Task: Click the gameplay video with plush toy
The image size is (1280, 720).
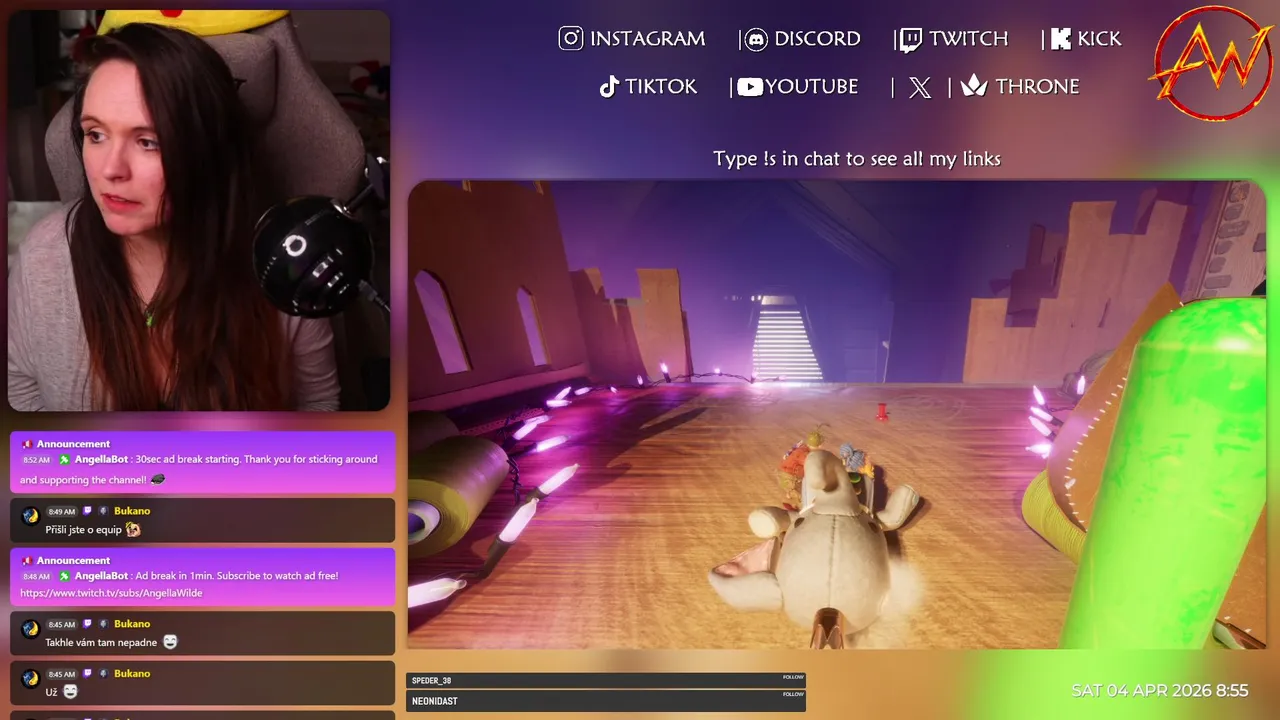Action: pos(836,415)
